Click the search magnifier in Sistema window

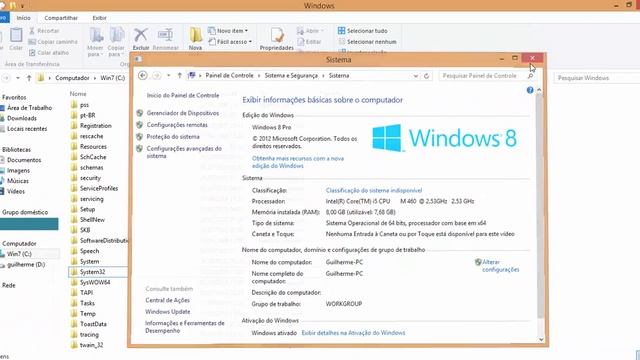(530, 76)
